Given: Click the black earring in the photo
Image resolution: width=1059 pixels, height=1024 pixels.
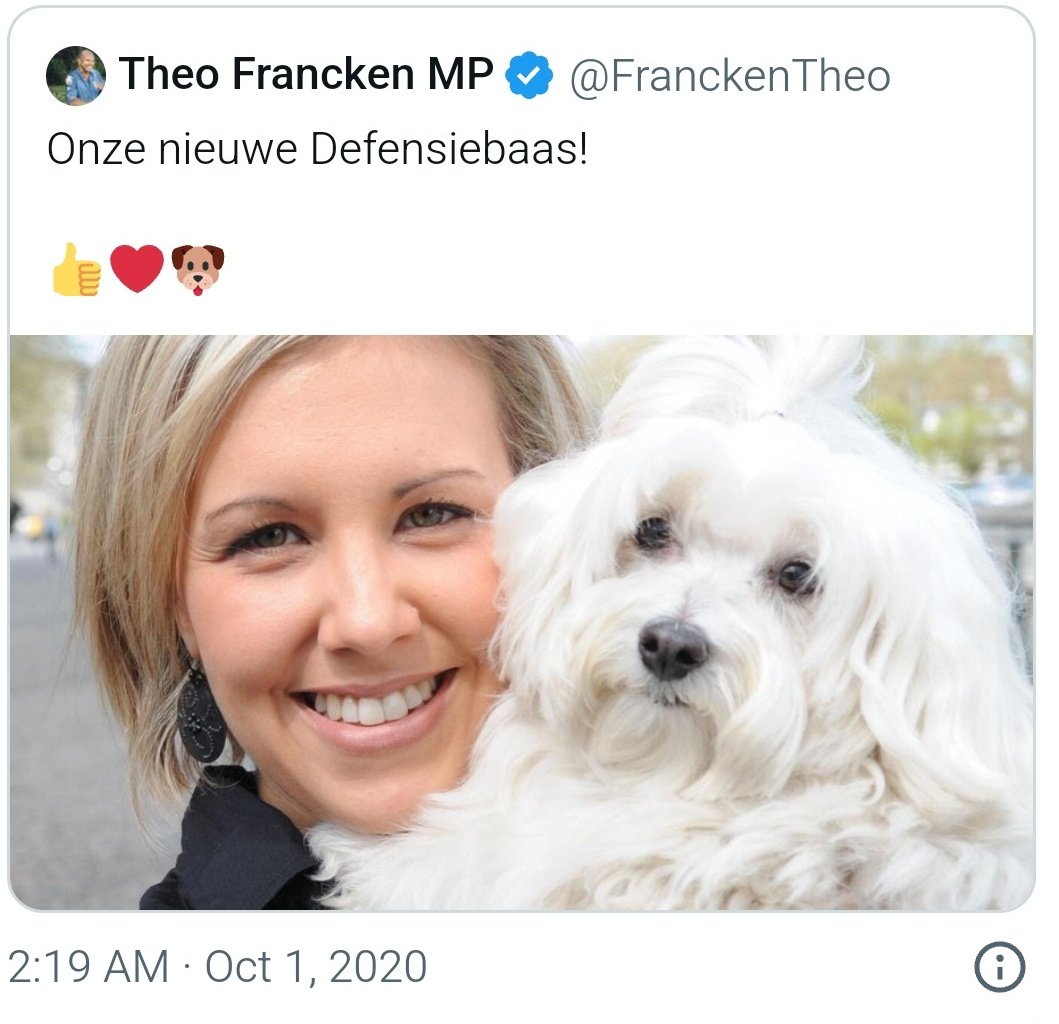Looking at the screenshot, I should click(x=201, y=716).
